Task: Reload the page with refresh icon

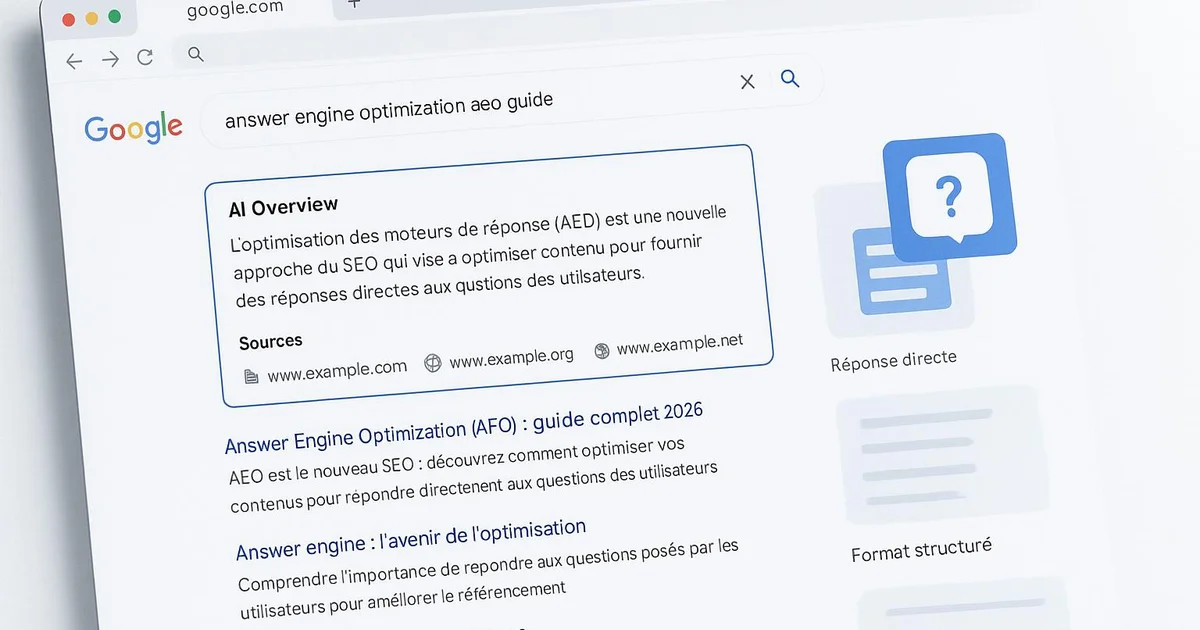Action: click(145, 58)
